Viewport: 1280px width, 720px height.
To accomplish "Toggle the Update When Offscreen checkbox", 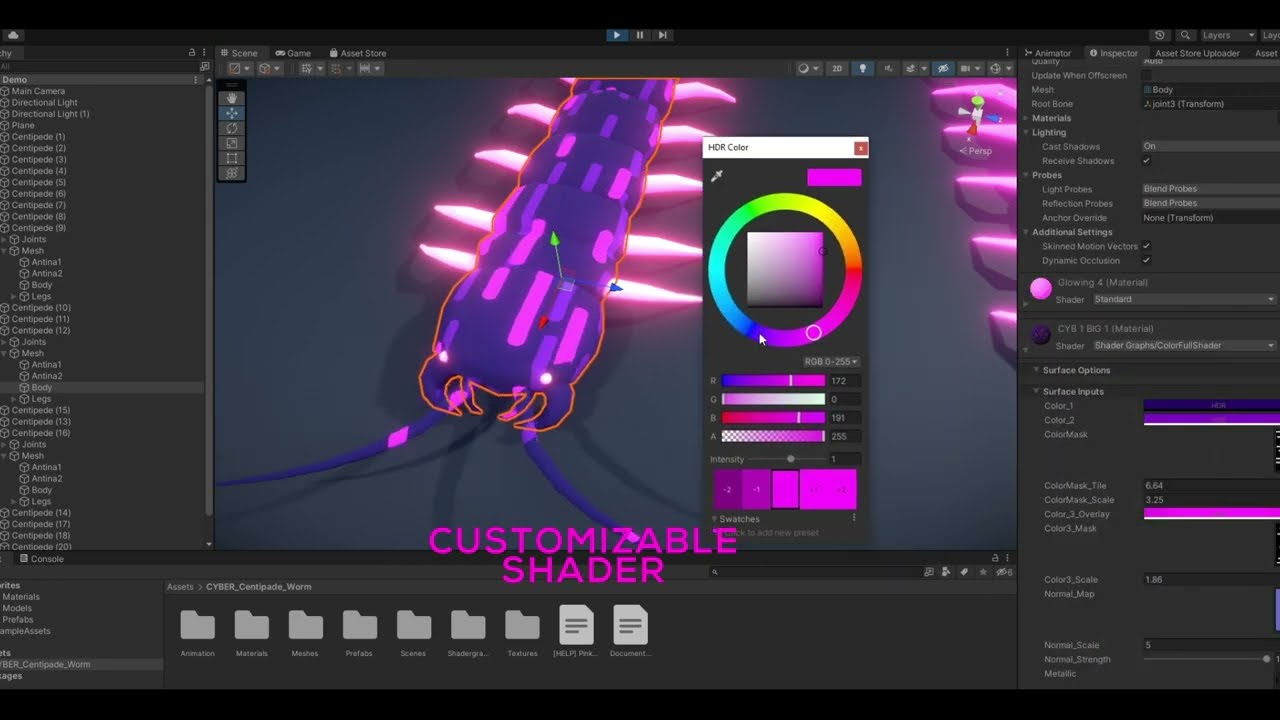I will coord(1147,75).
